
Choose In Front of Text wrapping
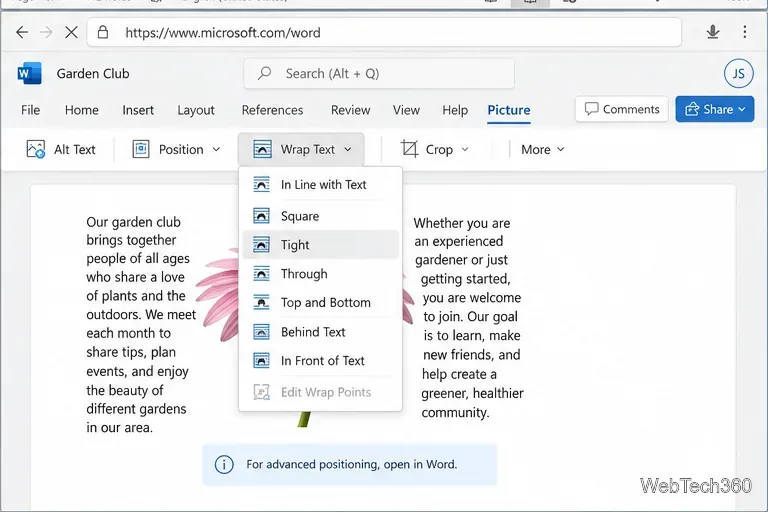tap(321, 361)
